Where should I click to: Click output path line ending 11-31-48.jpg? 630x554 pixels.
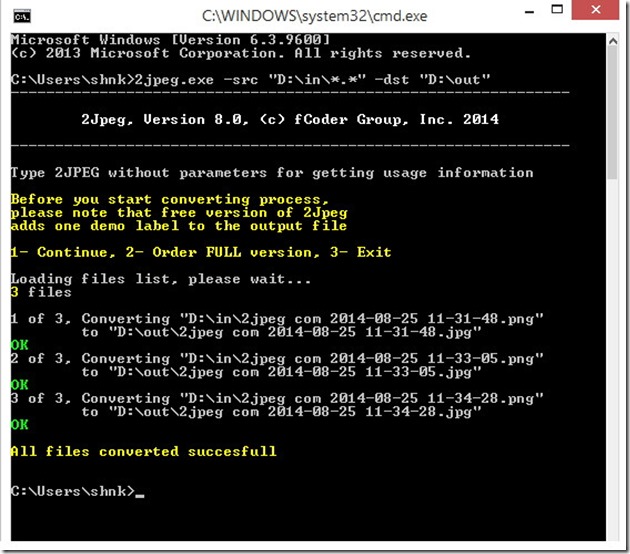tap(281, 332)
